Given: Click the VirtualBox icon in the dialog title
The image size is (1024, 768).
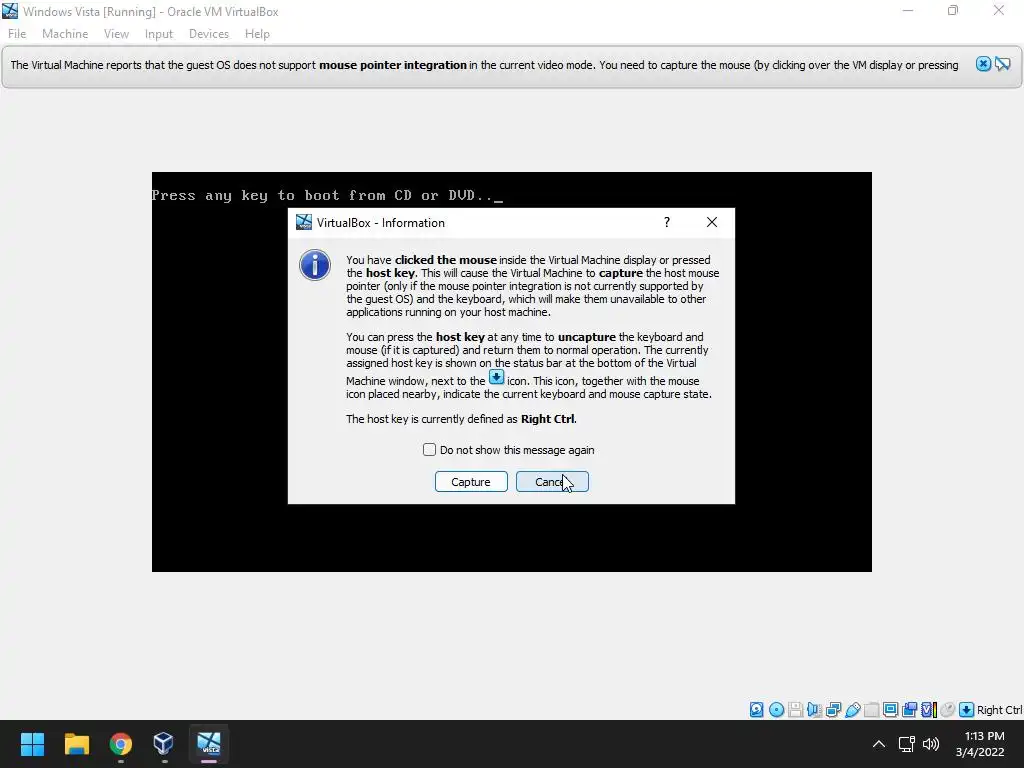Looking at the screenshot, I should pyautogui.click(x=304, y=222).
